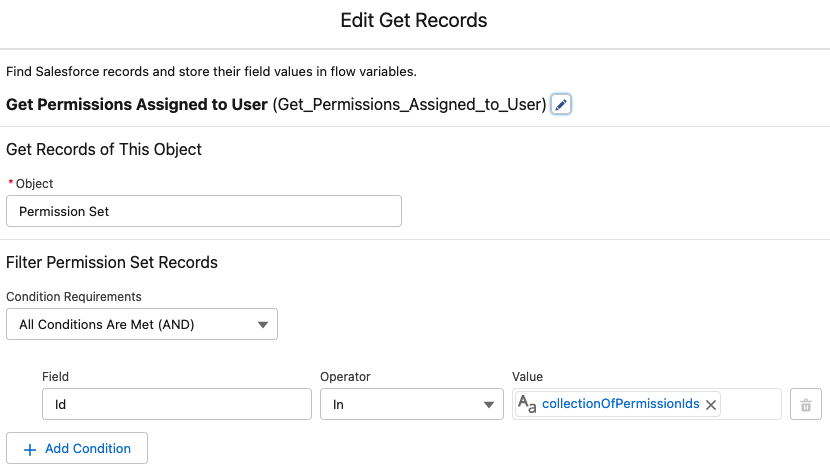Image resolution: width=830 pixels, height=467 pixels.
Task: Remove the collectionOfPermissionIds pill with its X
Action: pos(711,404)
